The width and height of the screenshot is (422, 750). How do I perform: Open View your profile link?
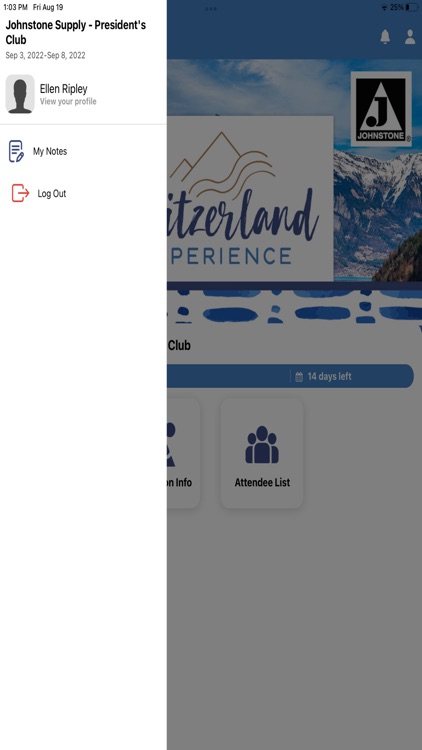coord(68,101)
